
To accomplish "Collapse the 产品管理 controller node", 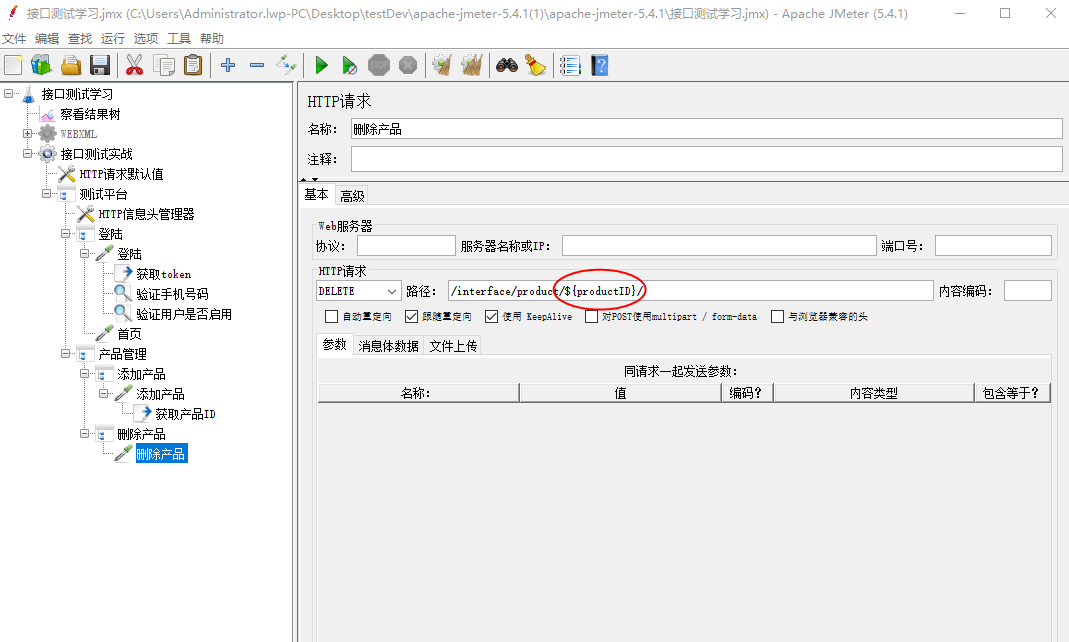I will 66,354.
